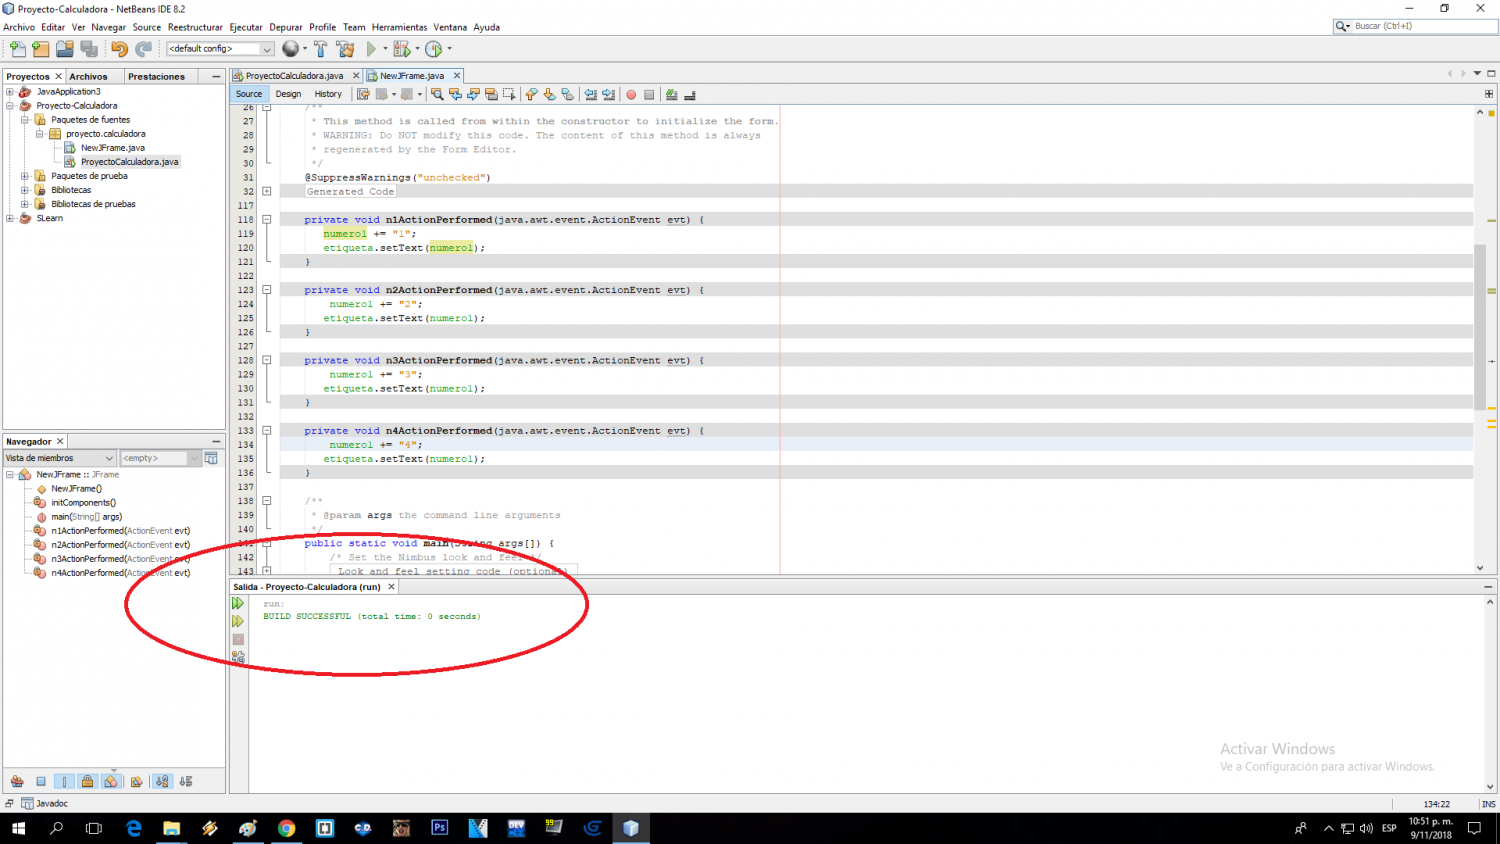
Task: Click the Next Bookmark icon
Action: tap(549, 94)
